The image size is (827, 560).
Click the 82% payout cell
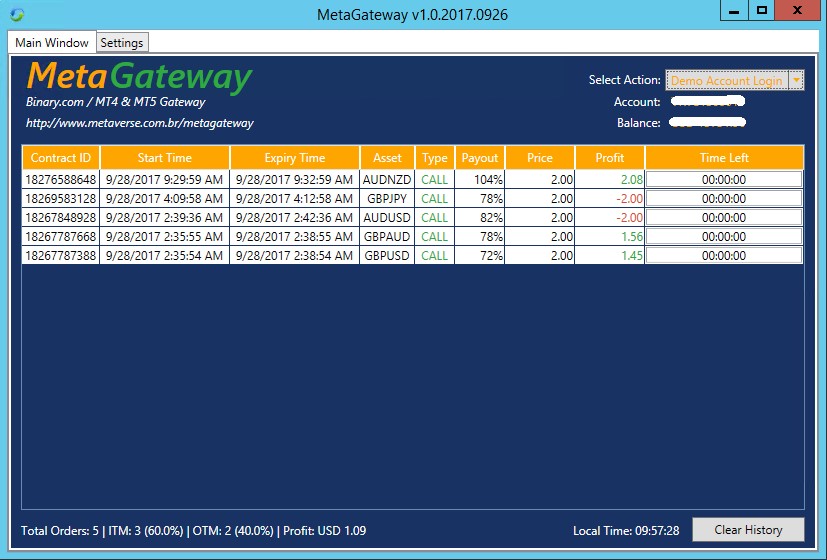pos(479,218)
